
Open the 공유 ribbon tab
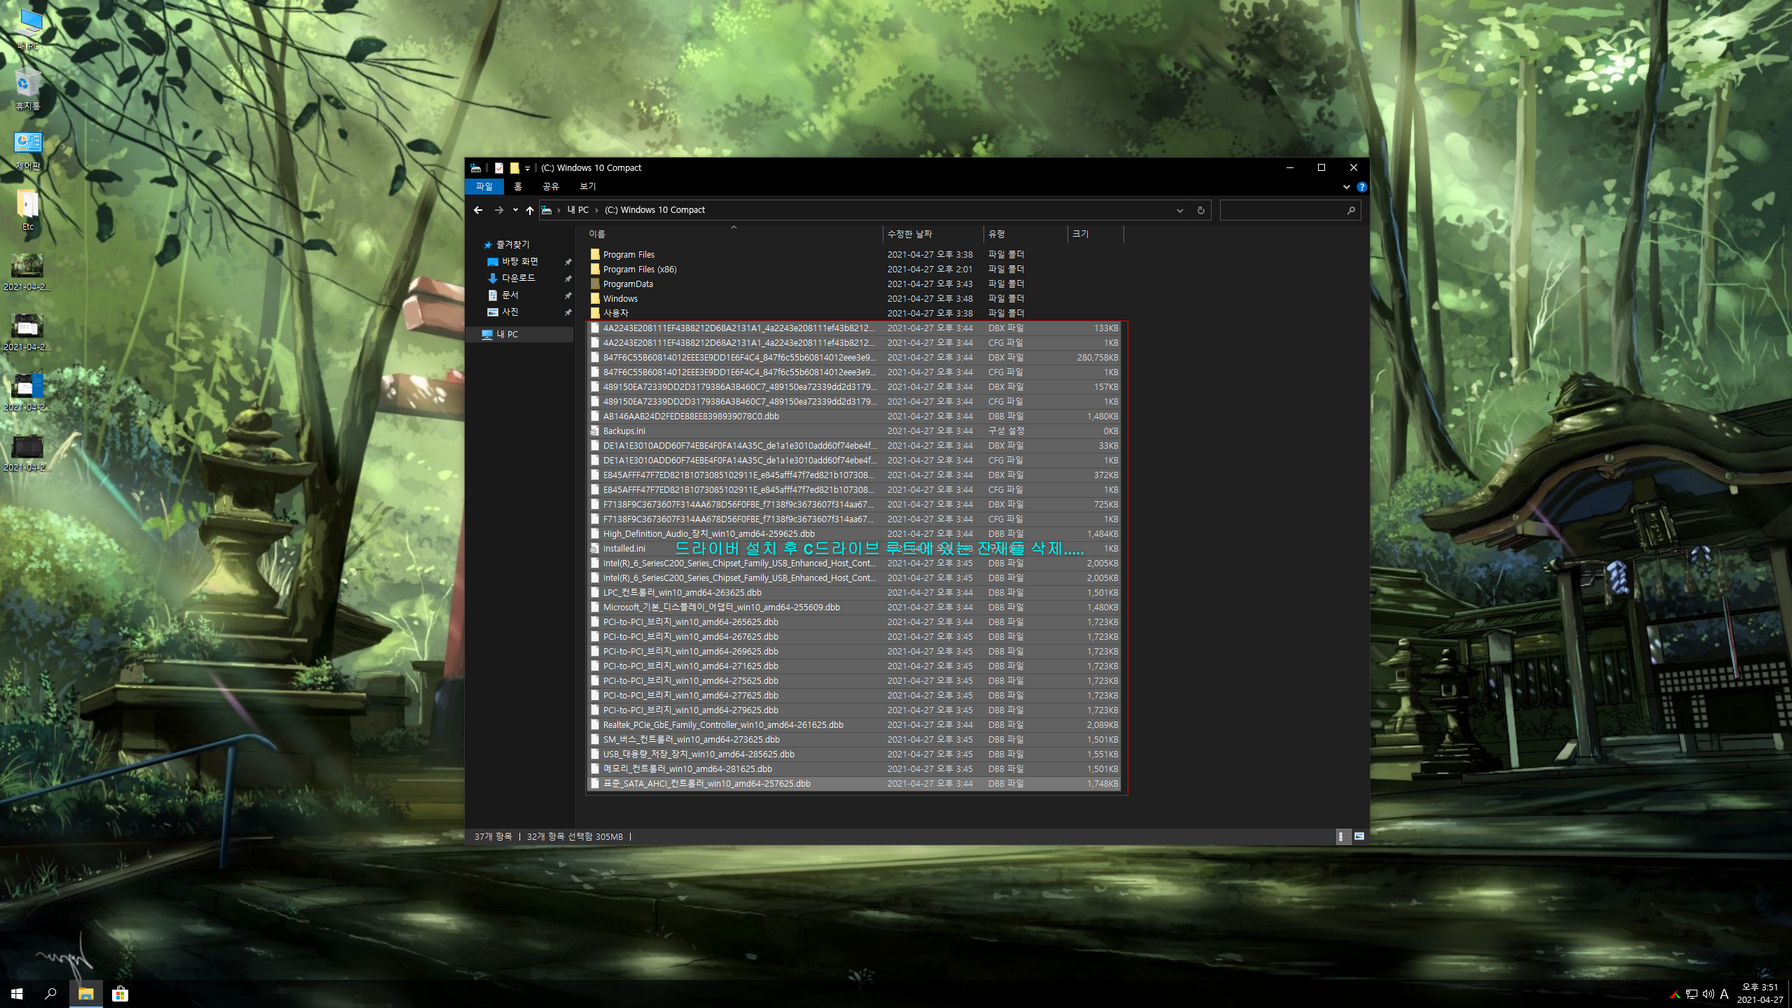click(551, 186)
